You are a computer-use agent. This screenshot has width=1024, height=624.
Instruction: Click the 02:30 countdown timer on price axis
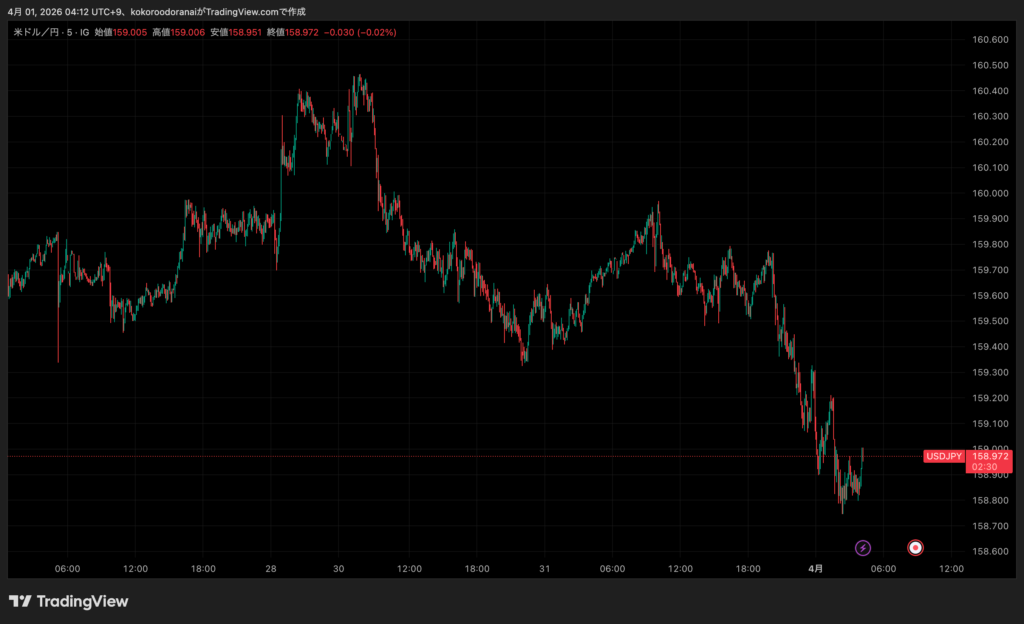985,467
